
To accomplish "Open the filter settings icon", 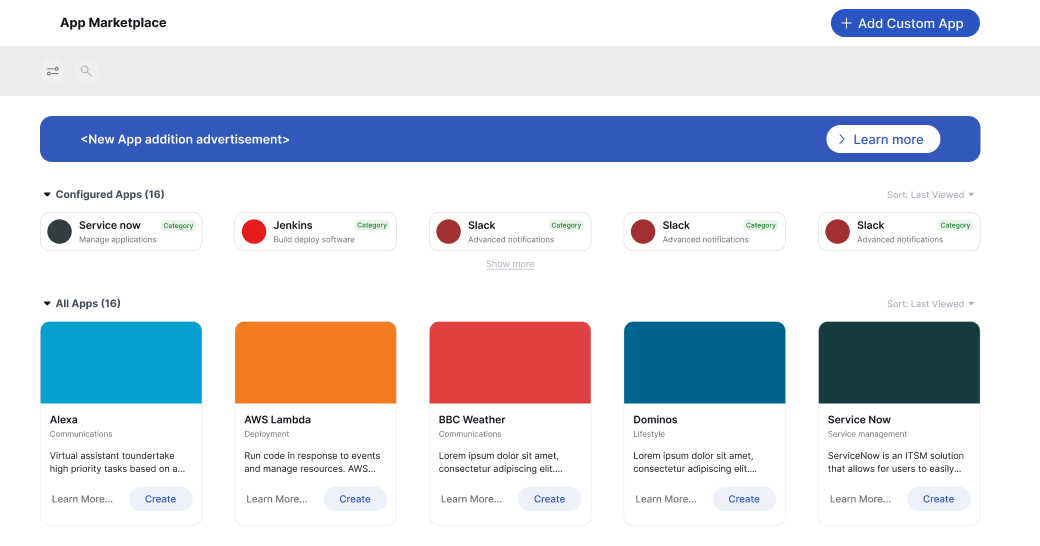I will [x=52, y=71].
